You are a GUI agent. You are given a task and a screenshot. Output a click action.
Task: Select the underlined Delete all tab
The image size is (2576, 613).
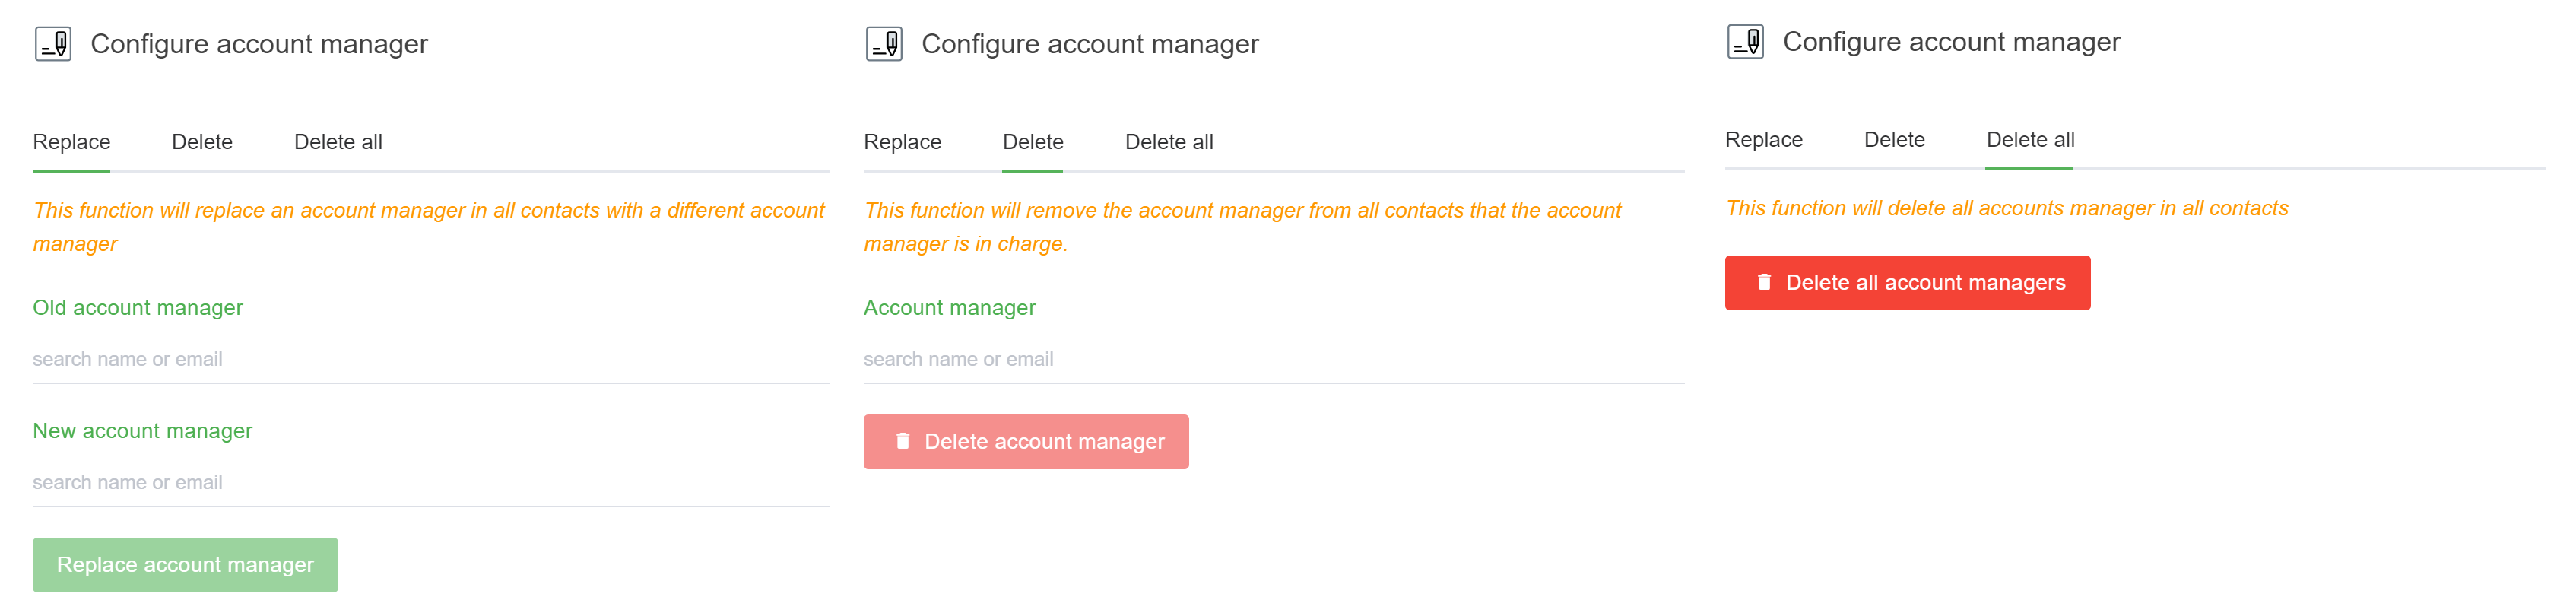click(x=2030, y=140)
